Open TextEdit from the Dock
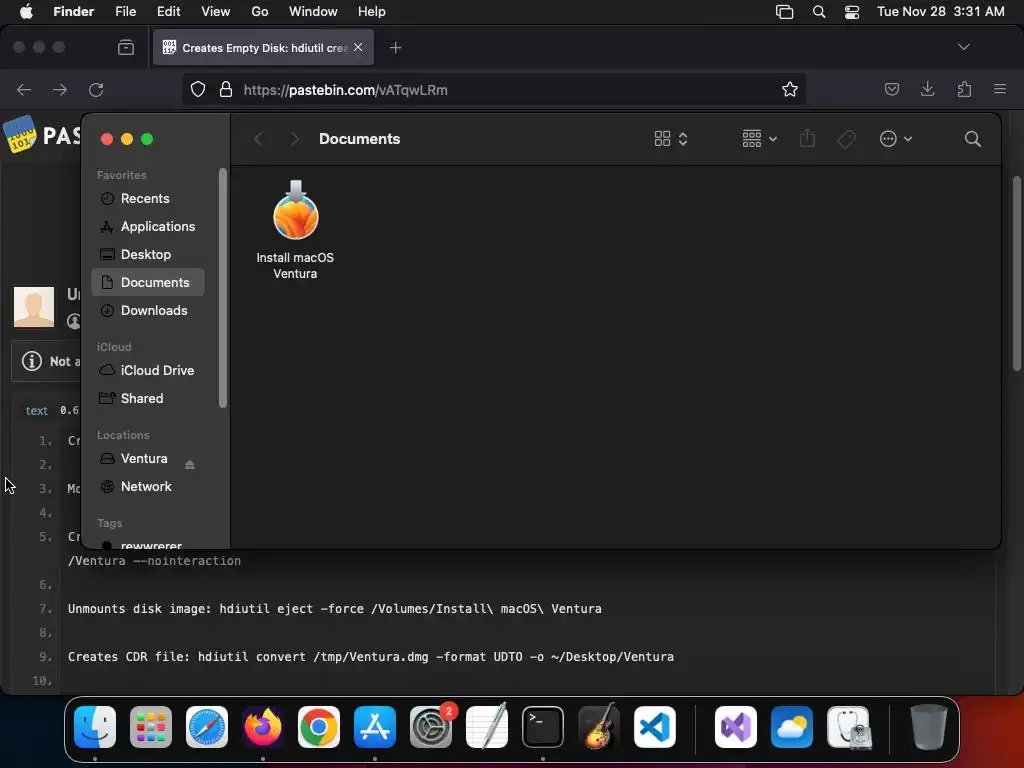 click(x=487, y=726)
